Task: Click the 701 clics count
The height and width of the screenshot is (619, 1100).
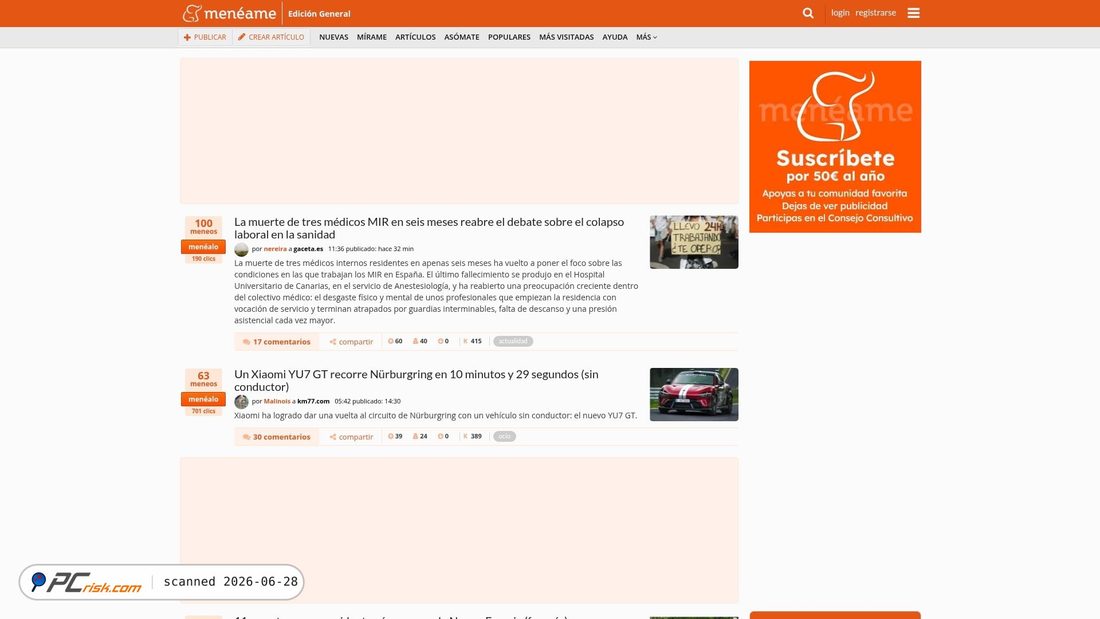Action: pyautogui.click(x=203, y=411)
